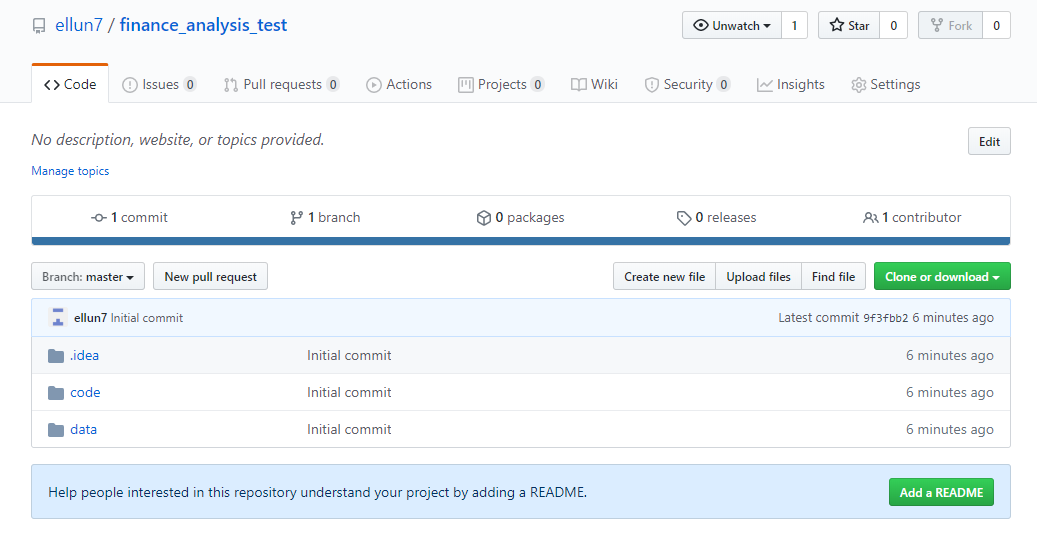The width and height of the screenshot is (1037, 539).
Task: Expand the Branch: master selector
Action: point(88,276)
